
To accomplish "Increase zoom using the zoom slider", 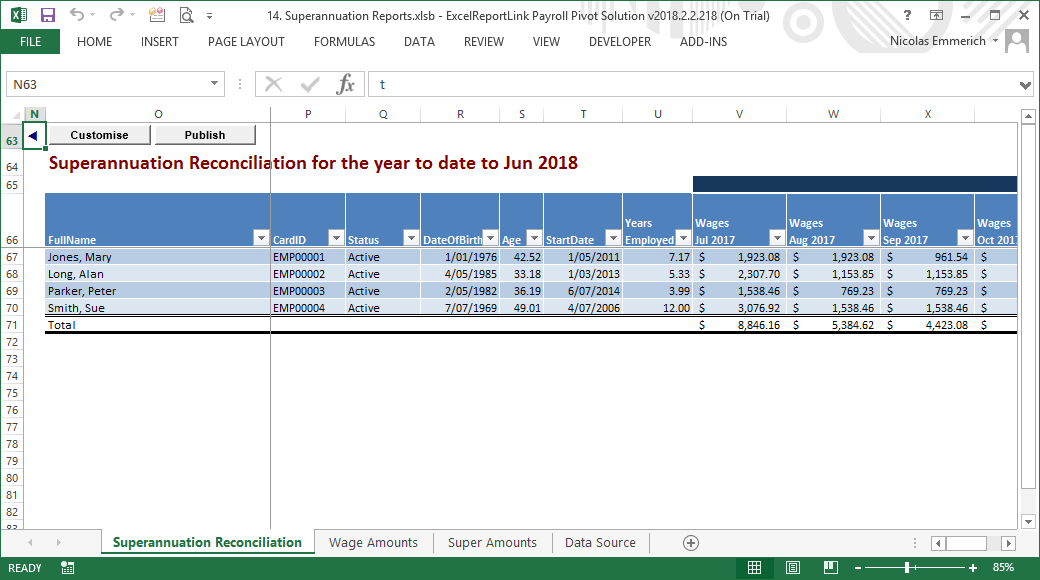I will [x=971, y=567].
